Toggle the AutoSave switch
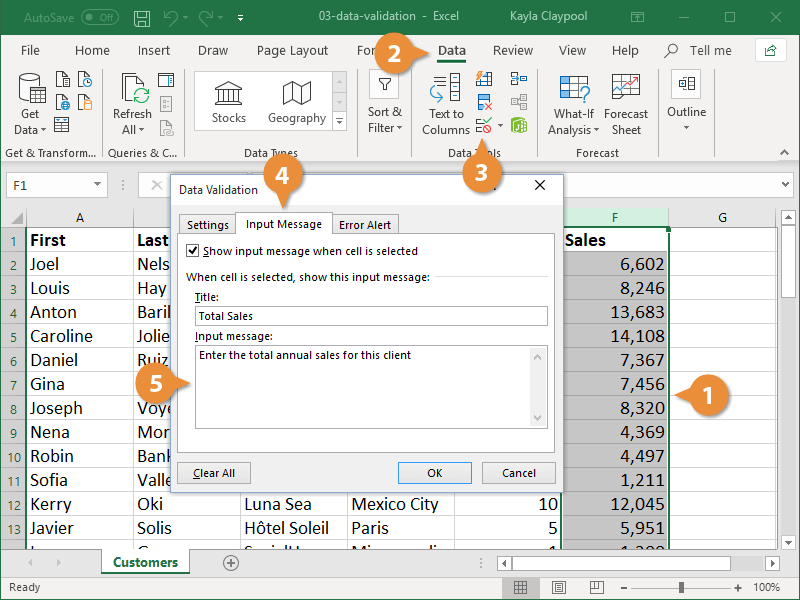The height and width of the screenshot is (600, 800). tap(99, 18)
